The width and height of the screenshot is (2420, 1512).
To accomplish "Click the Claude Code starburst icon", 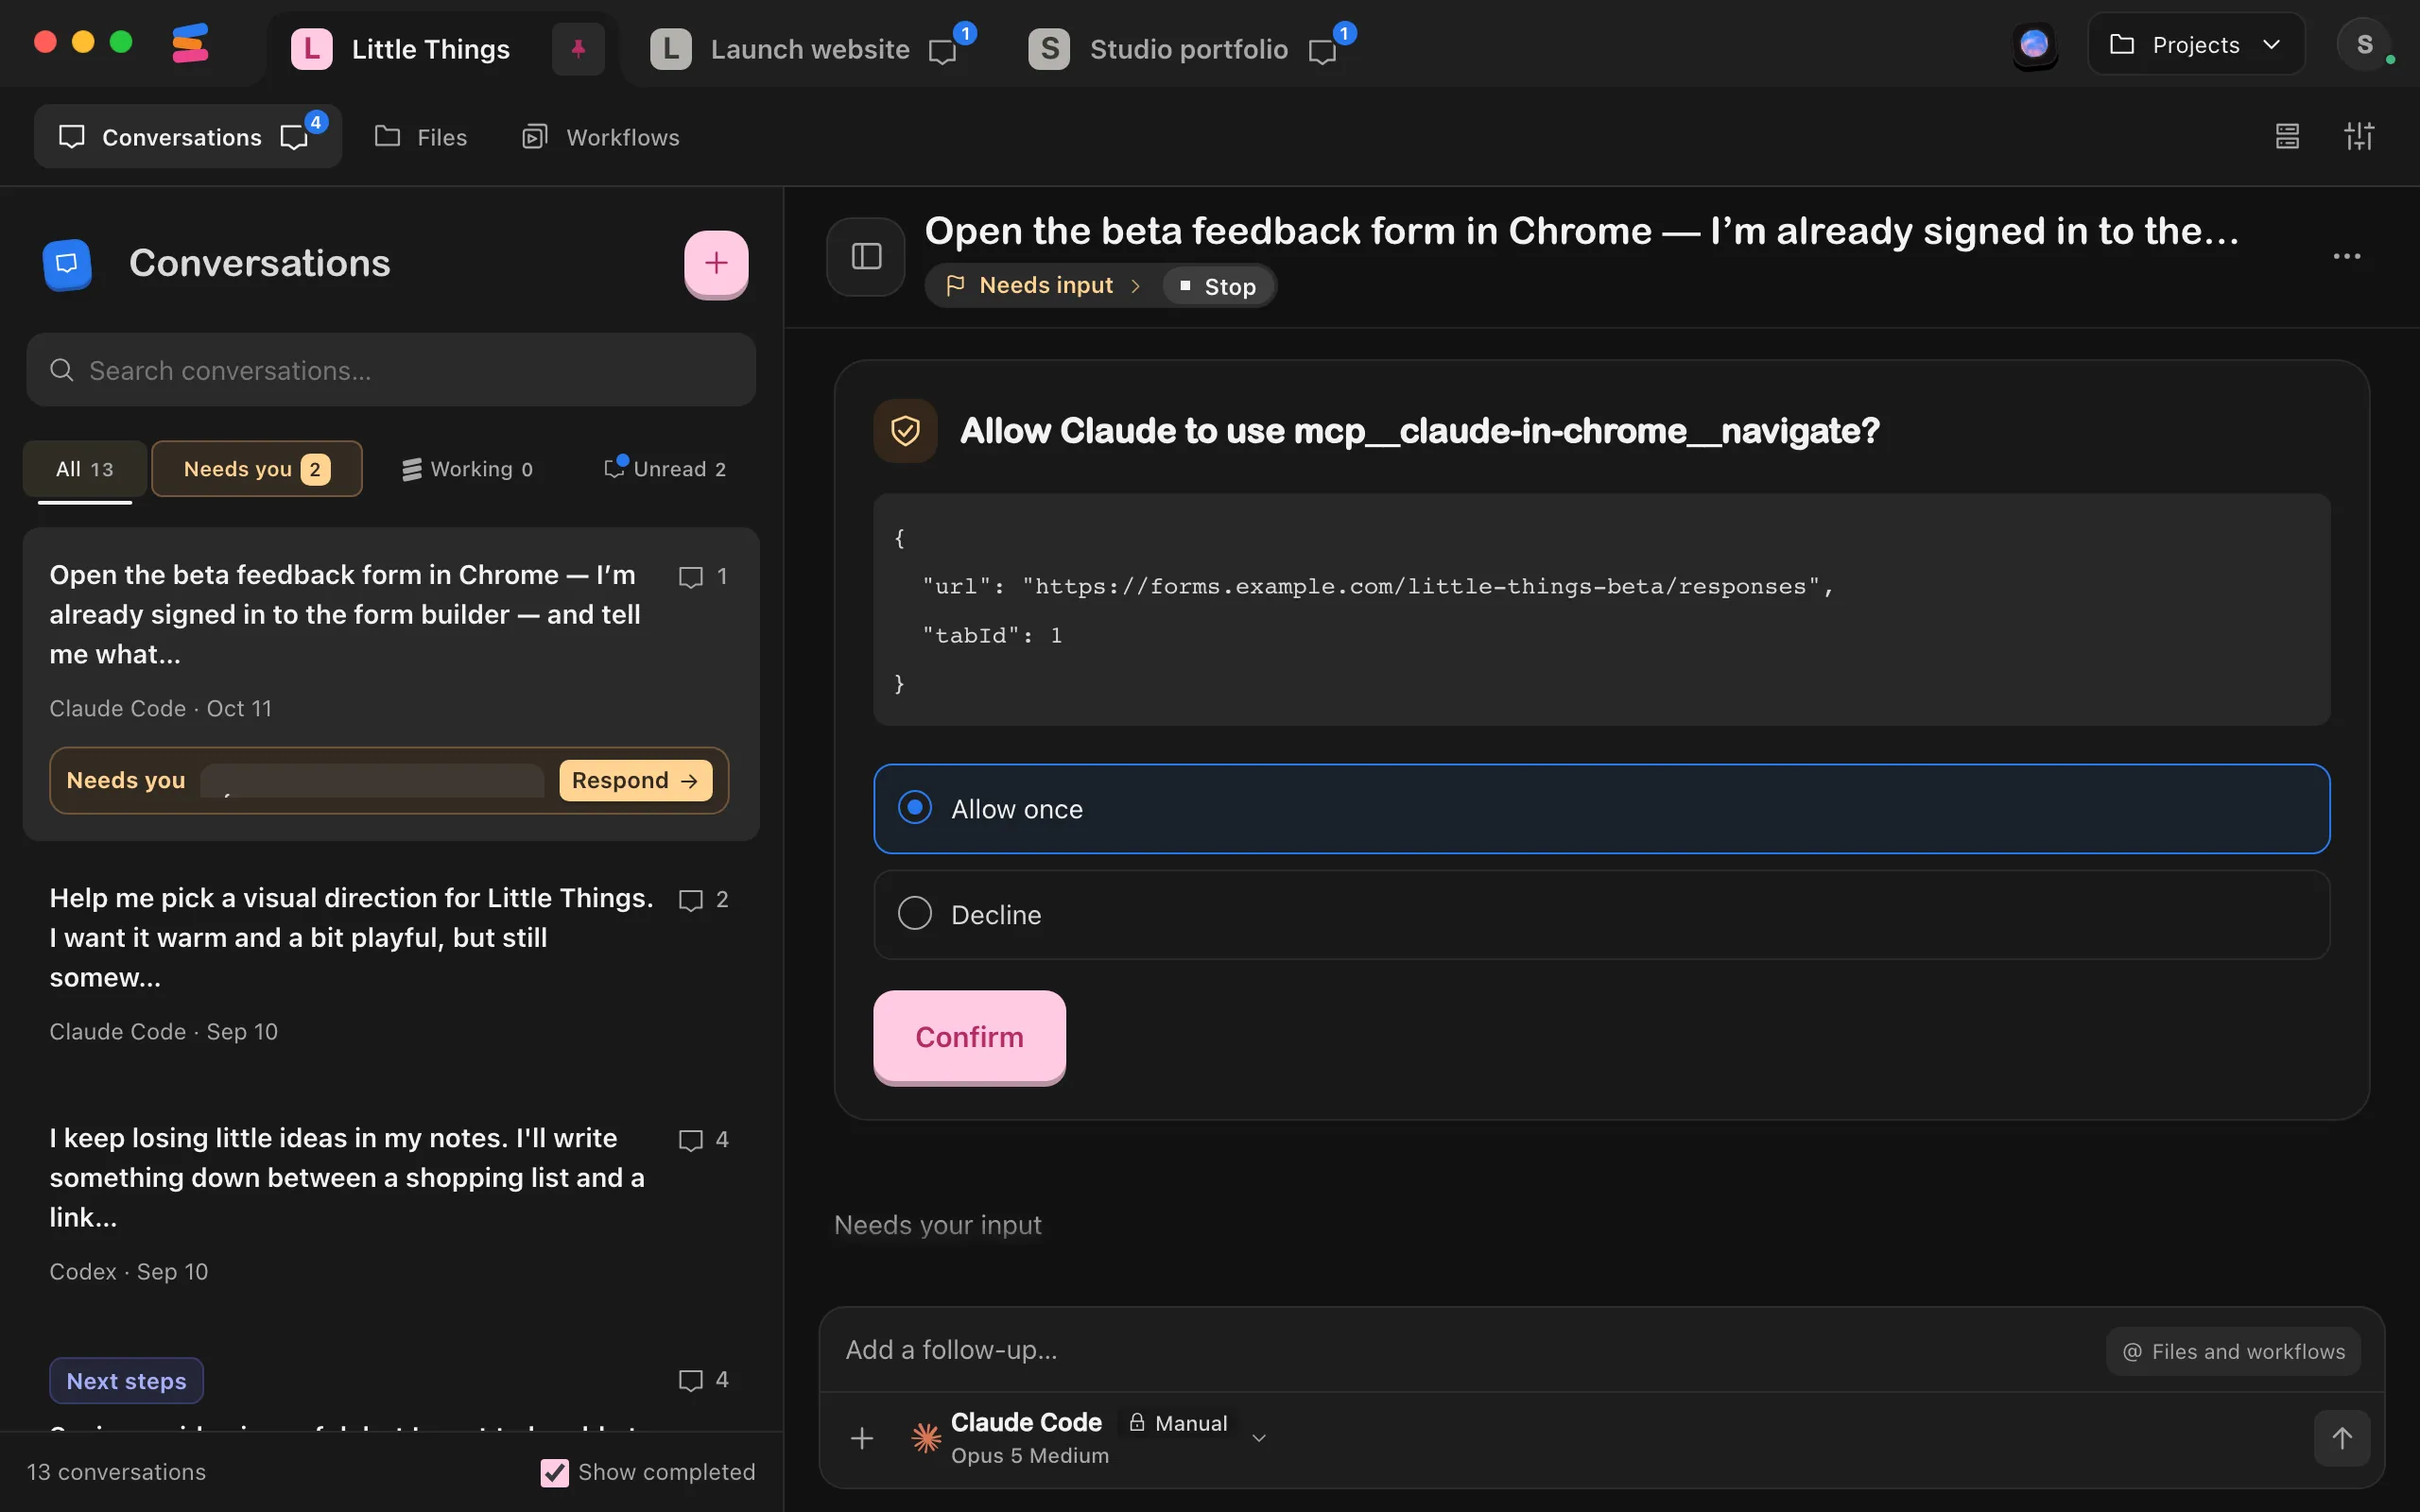I will tap(927, 1438).
